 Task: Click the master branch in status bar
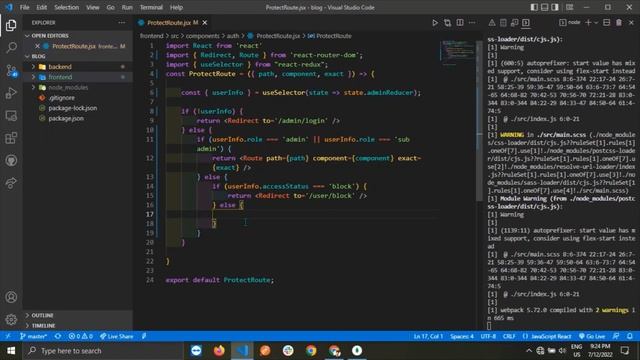point(33,336)
